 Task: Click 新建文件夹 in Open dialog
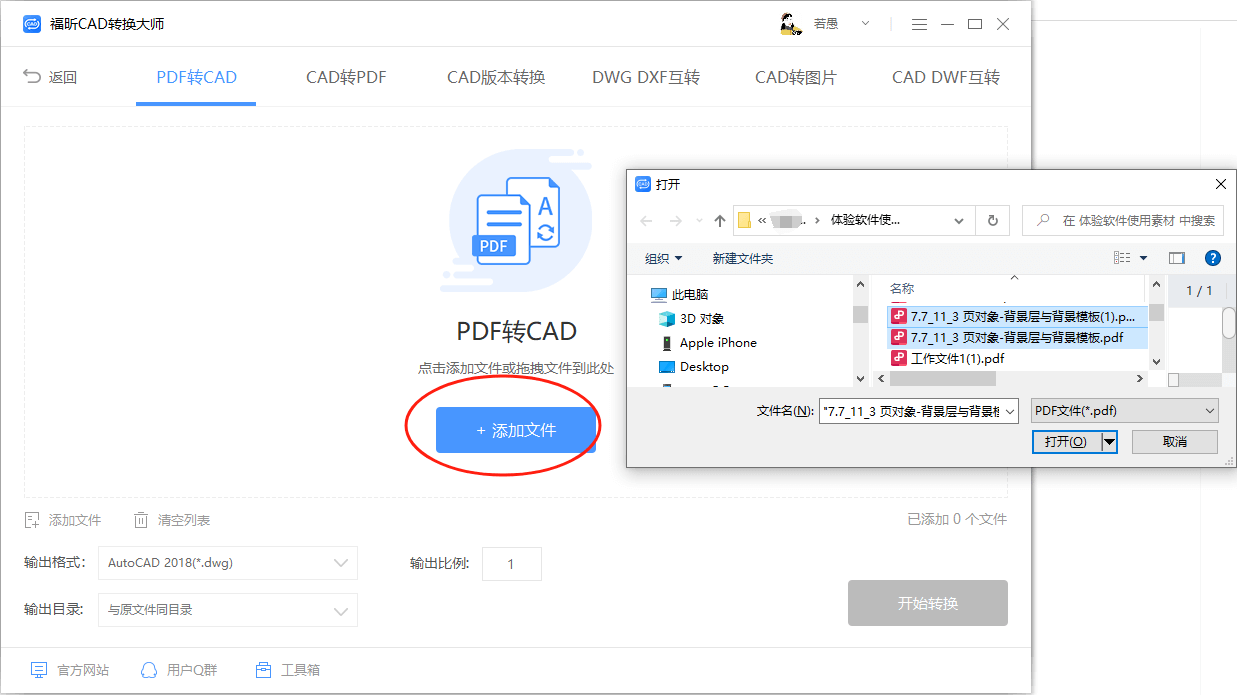(742, 258)
